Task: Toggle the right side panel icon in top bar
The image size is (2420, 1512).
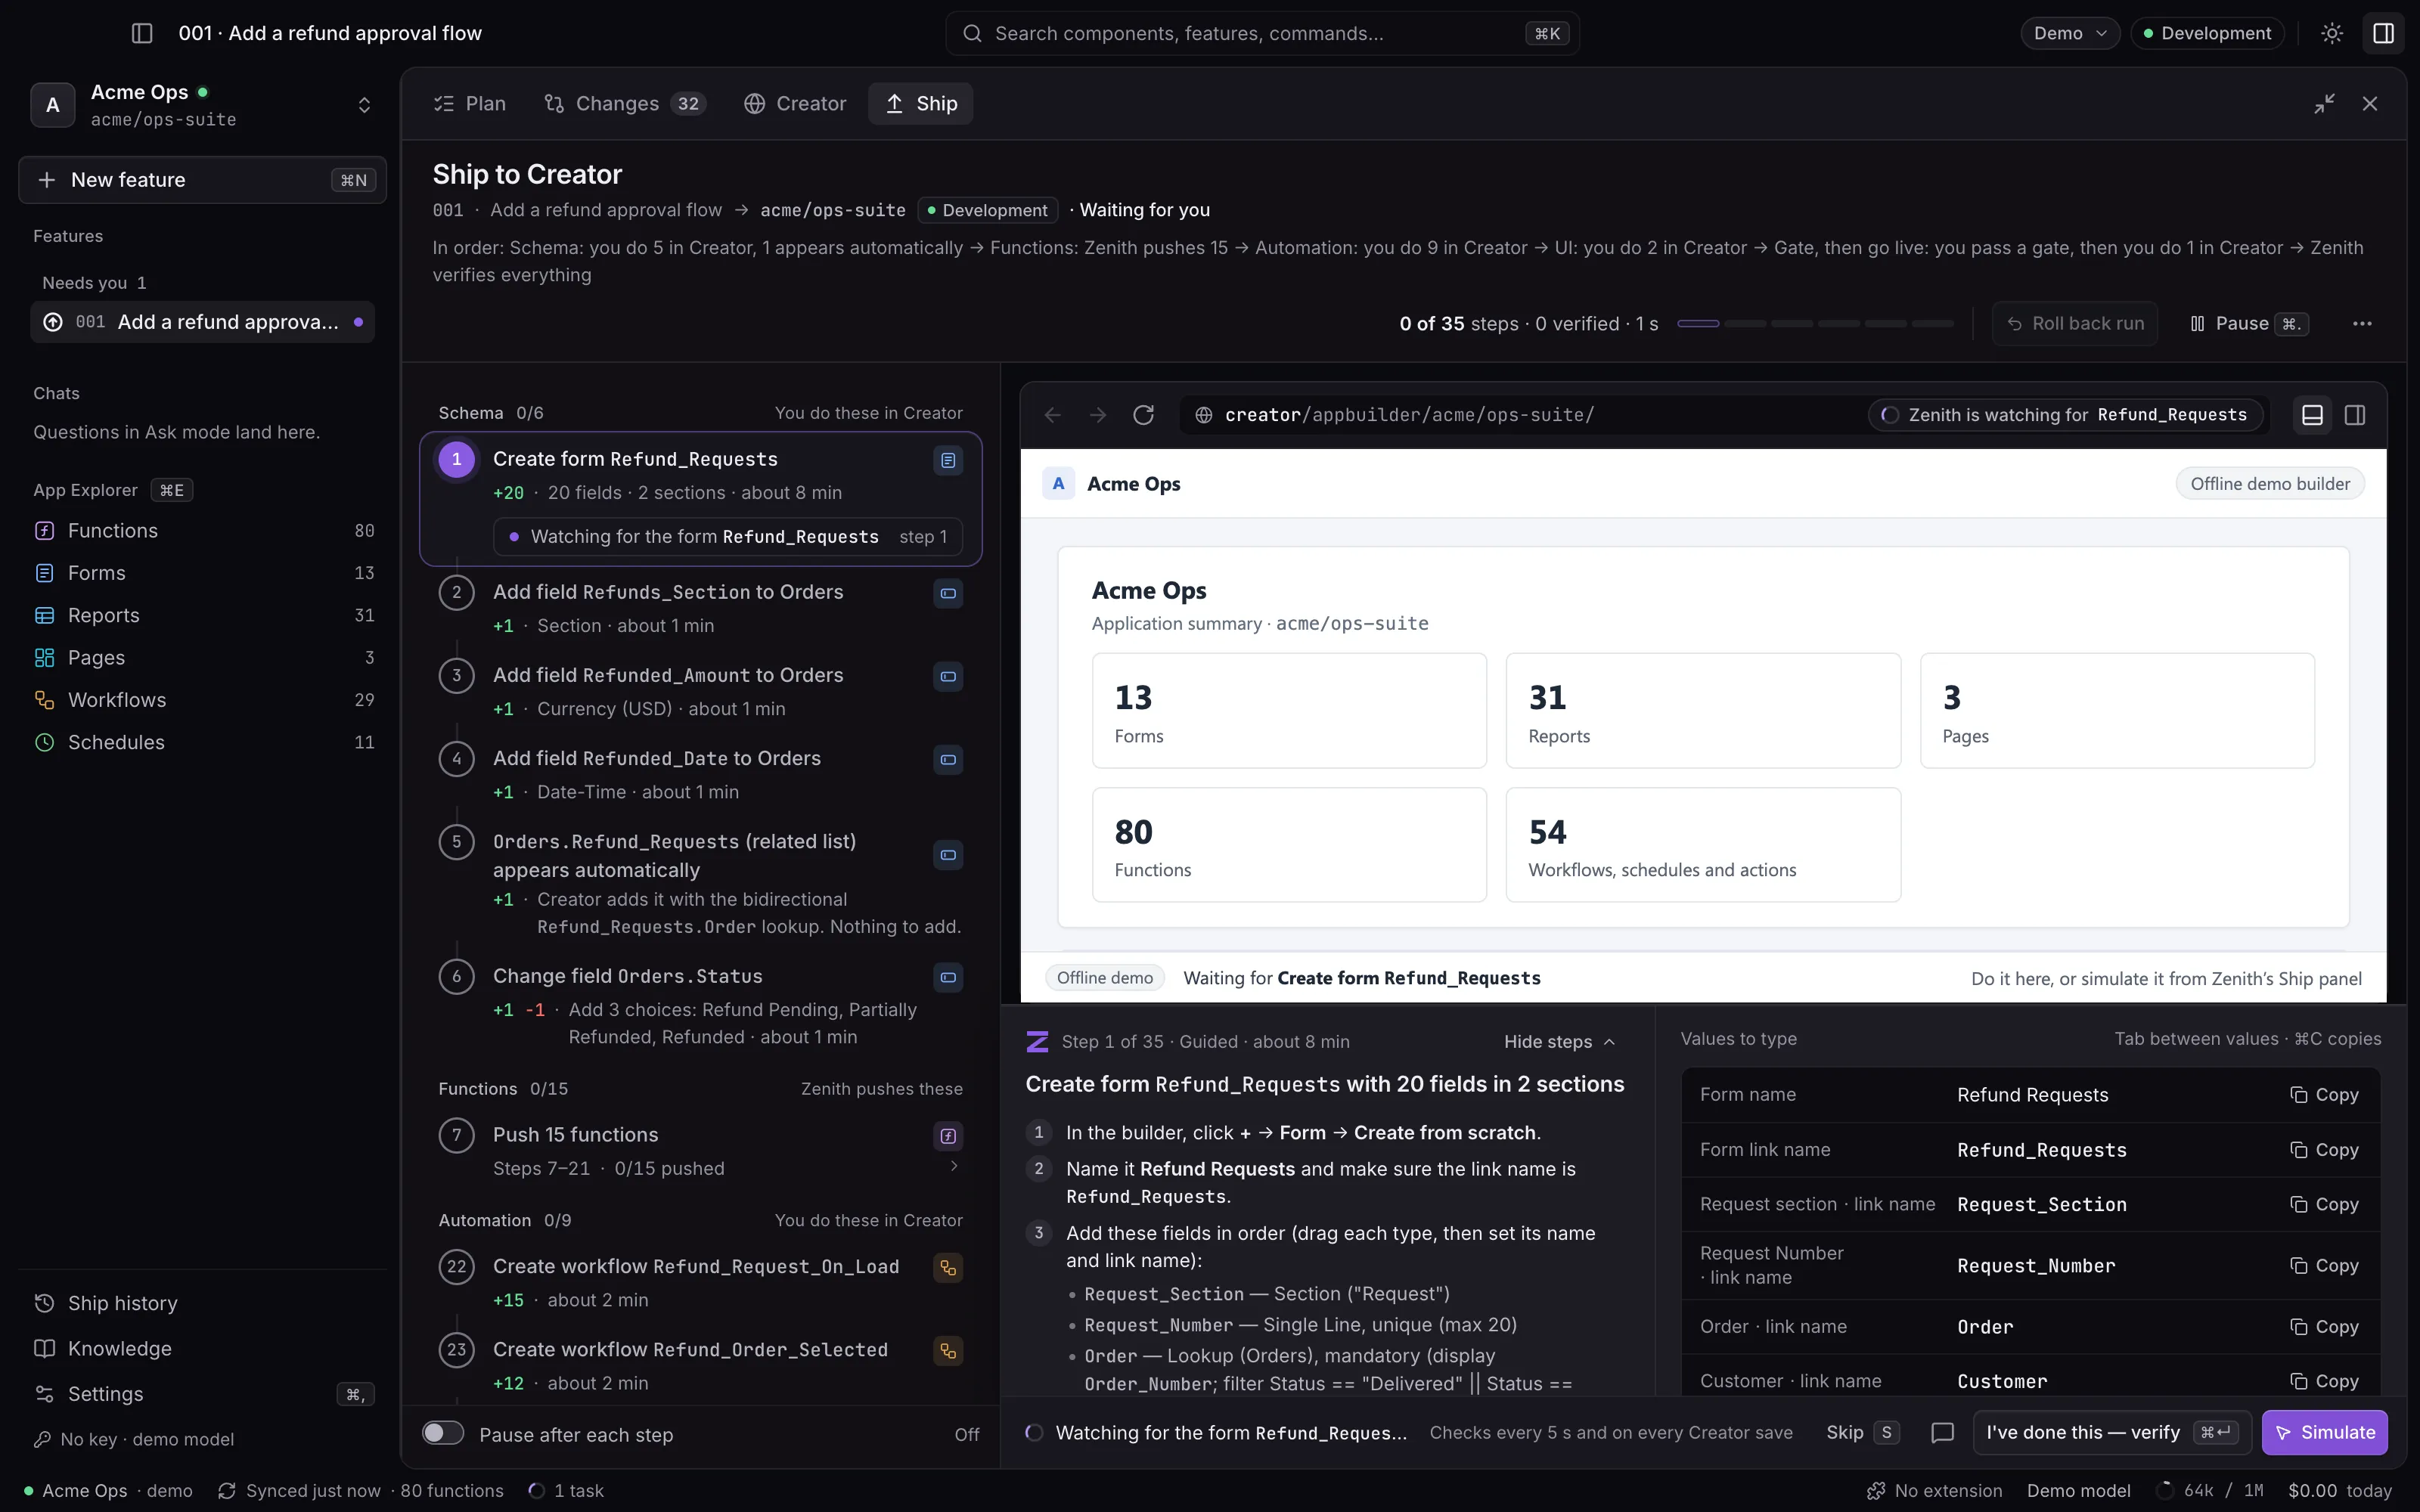Action: 2384,33
